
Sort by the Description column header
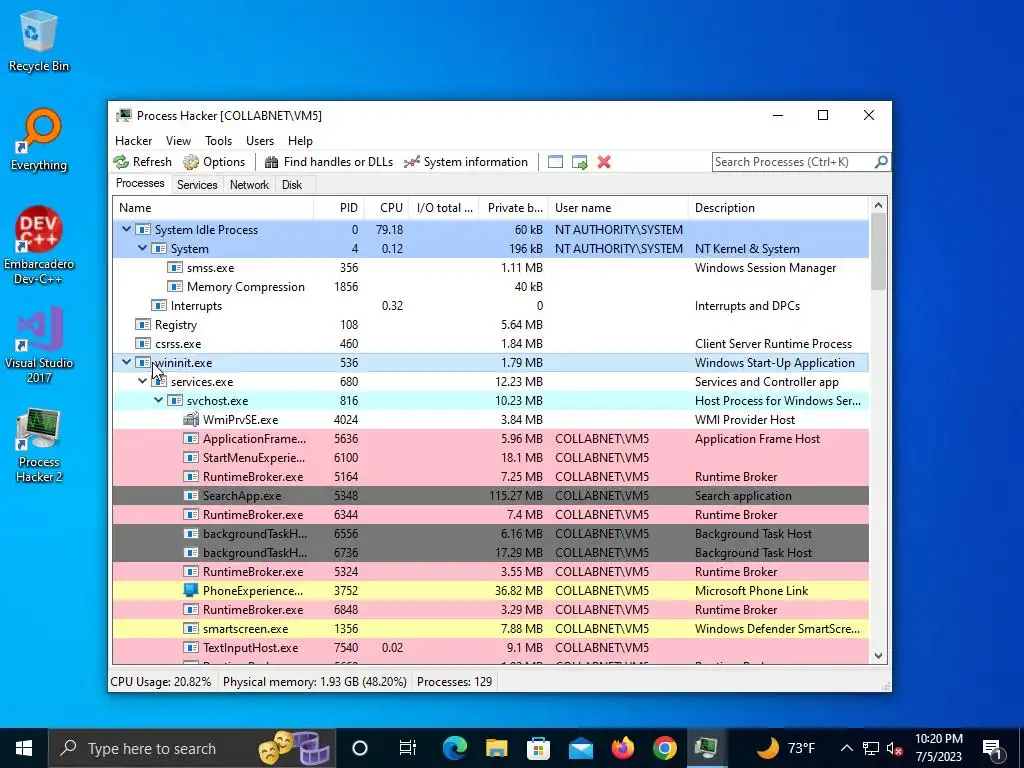(778, 208)
